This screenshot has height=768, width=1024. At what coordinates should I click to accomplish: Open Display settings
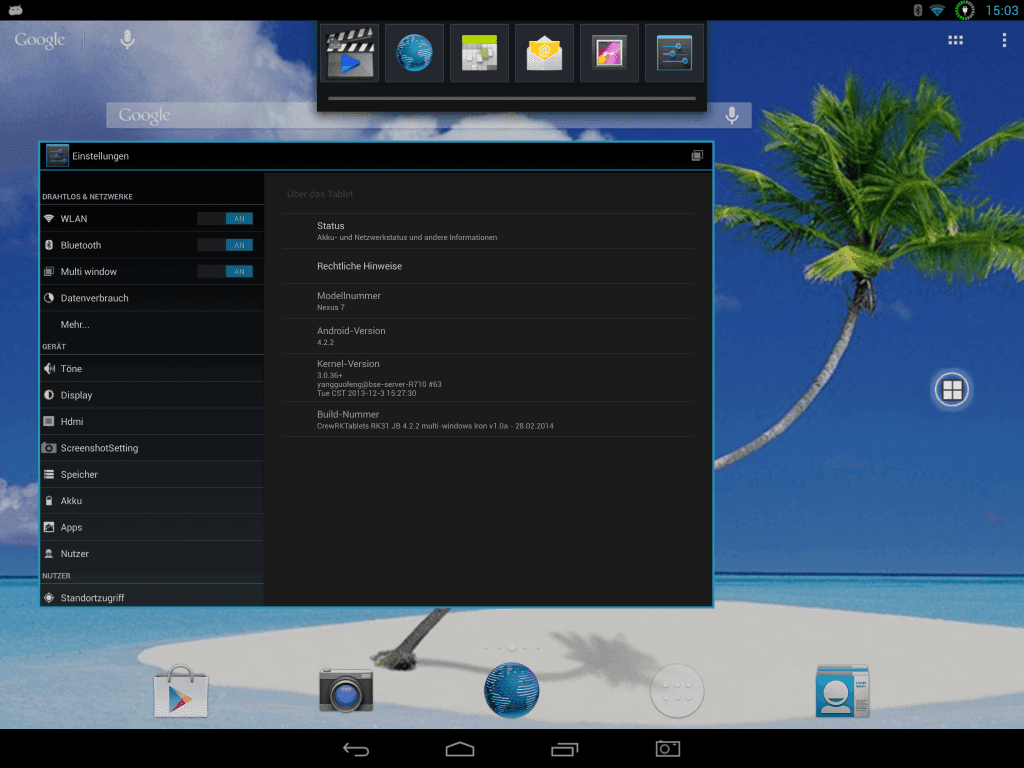152,395
